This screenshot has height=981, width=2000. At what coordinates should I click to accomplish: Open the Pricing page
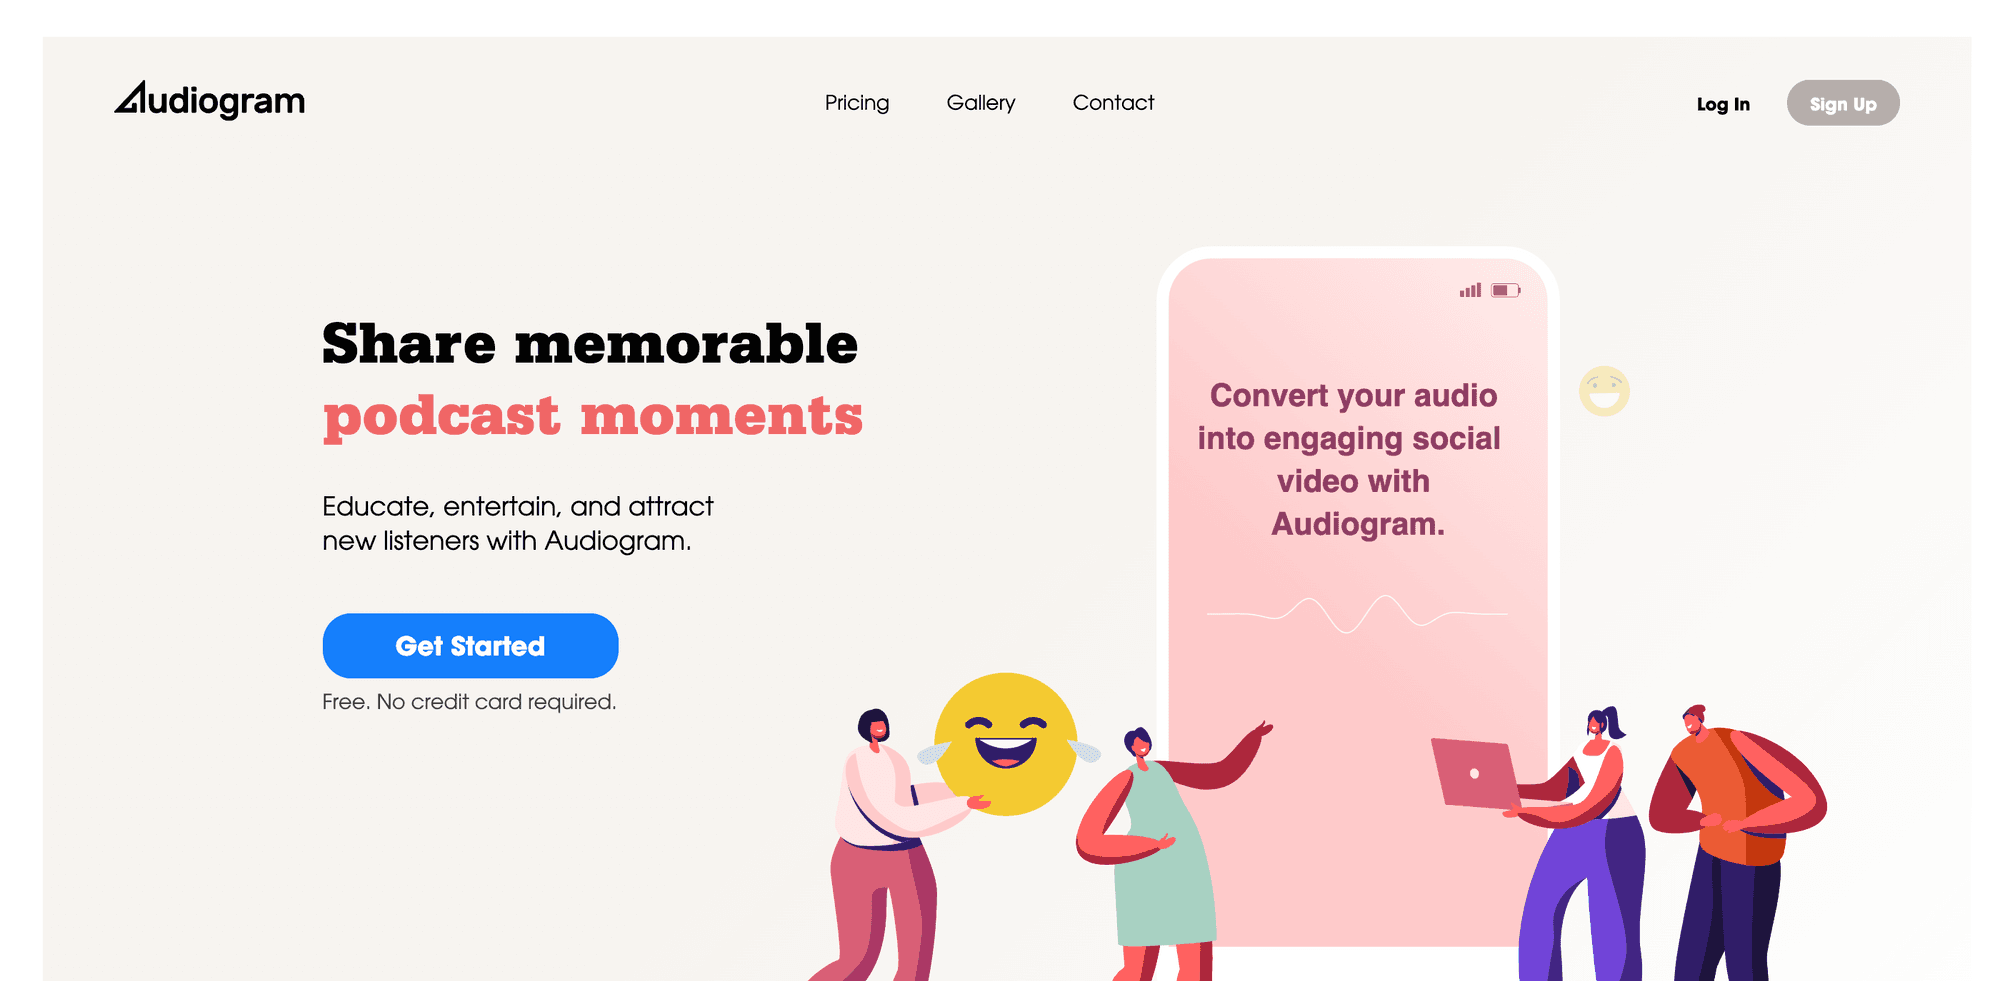pos(857,103)
